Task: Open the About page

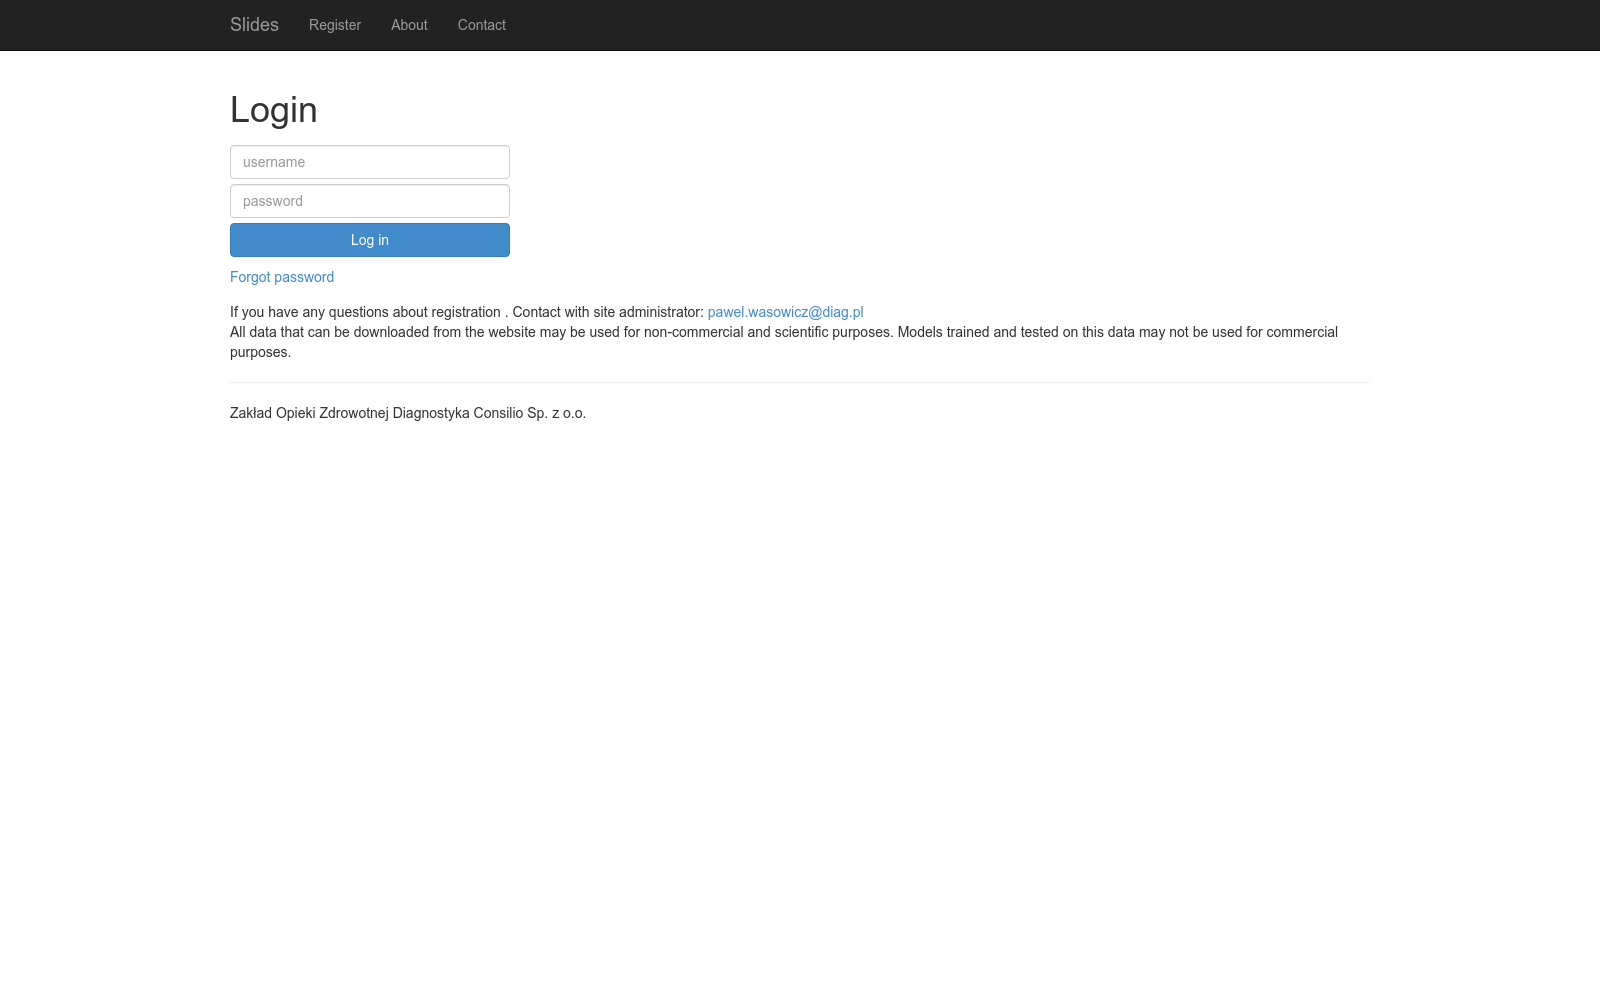Action: click(409, 25)
